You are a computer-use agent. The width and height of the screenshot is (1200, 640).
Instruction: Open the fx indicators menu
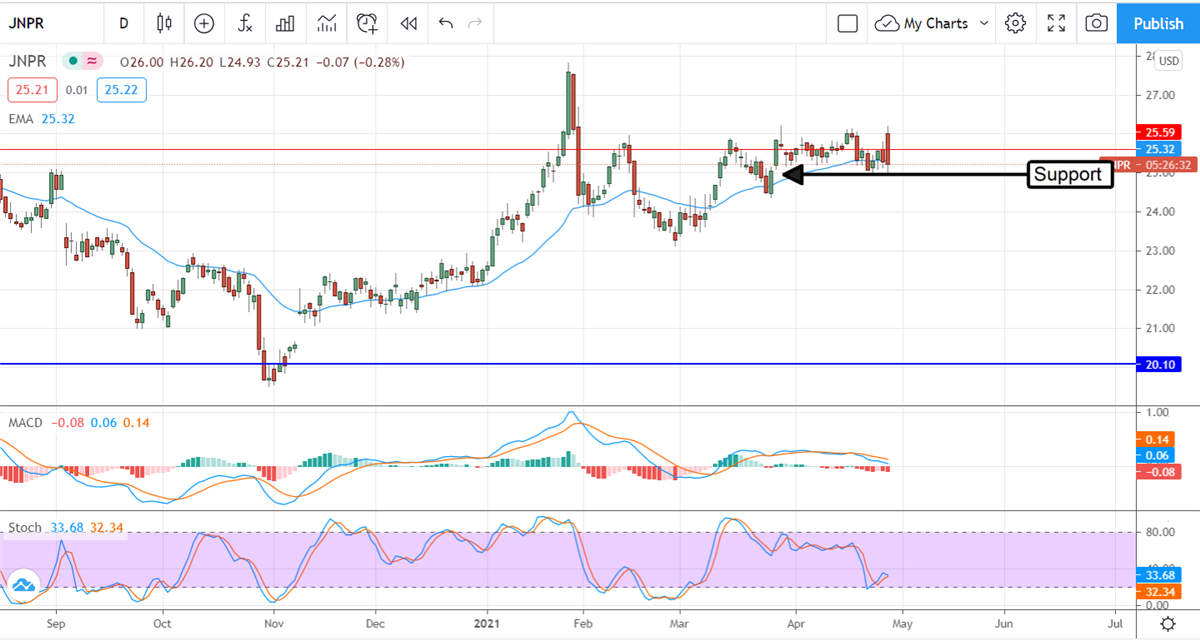click(245, 23)
